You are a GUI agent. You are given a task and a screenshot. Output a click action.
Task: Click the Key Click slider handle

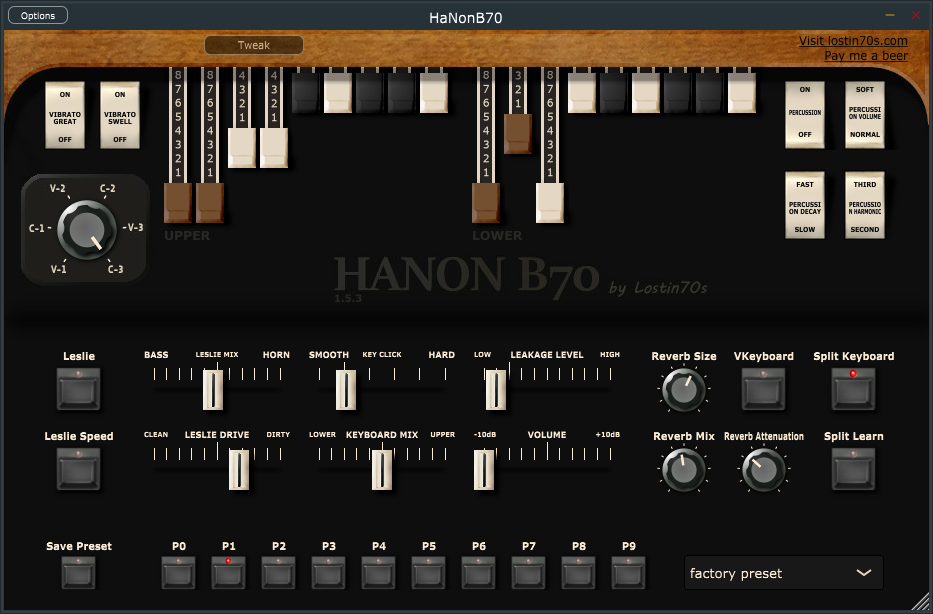coord(346,390)
